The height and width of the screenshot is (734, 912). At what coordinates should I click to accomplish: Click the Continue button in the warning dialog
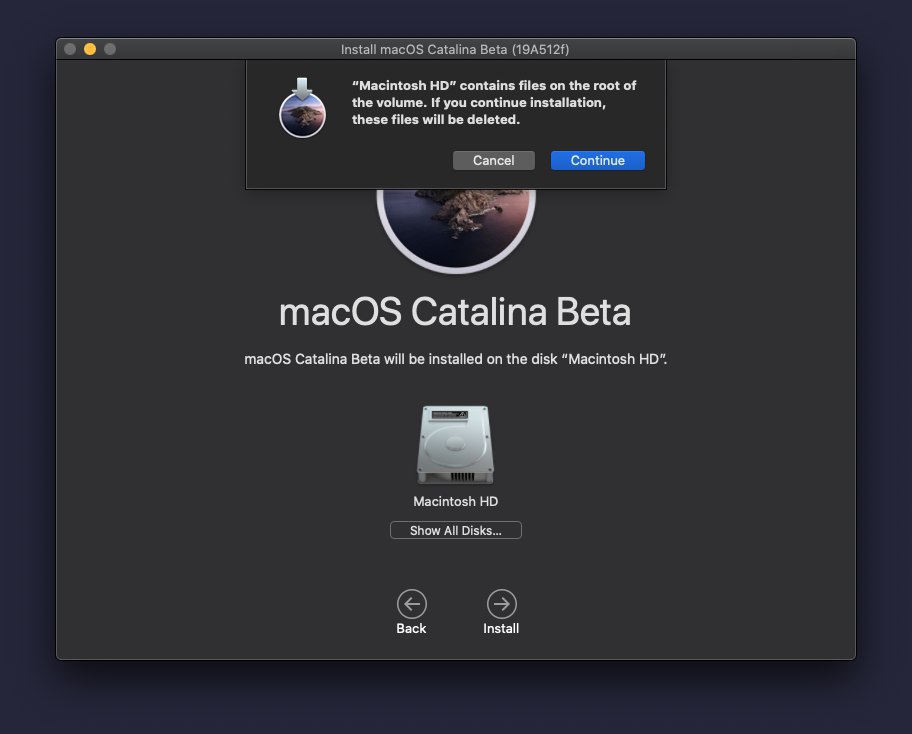597,161
